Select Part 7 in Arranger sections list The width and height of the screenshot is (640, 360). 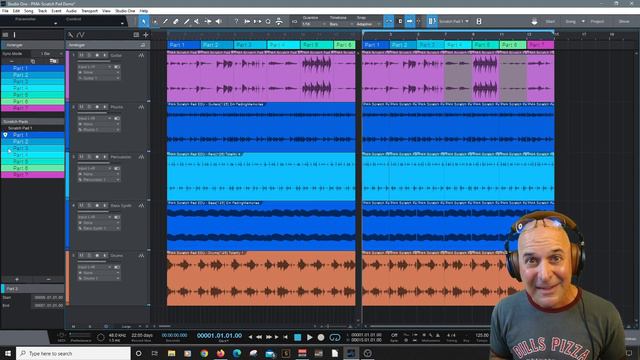[33, 108]
